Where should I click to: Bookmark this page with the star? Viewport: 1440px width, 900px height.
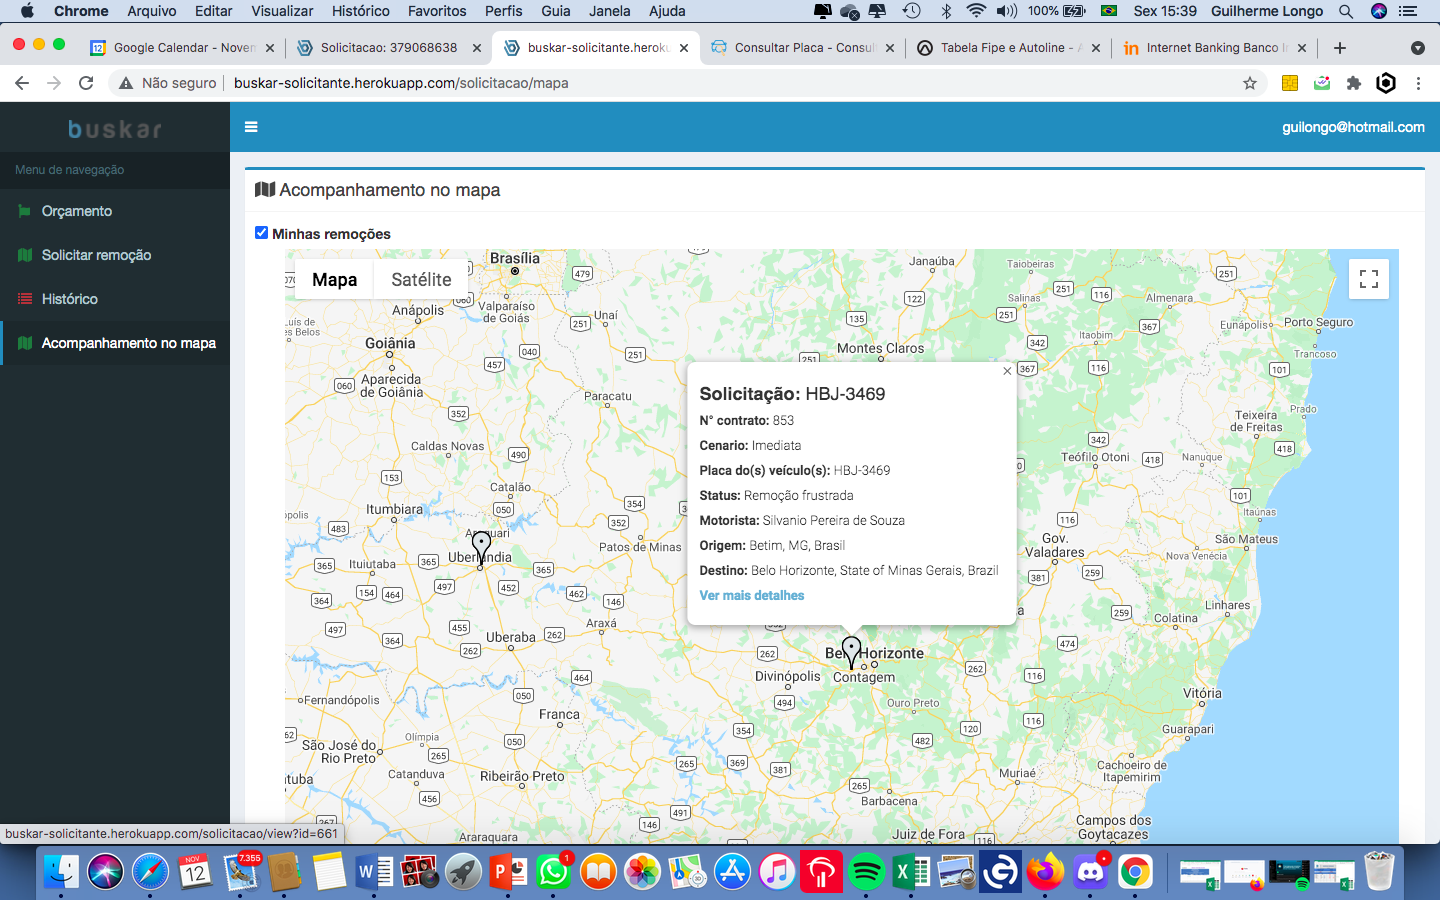tap(1249, 83)
